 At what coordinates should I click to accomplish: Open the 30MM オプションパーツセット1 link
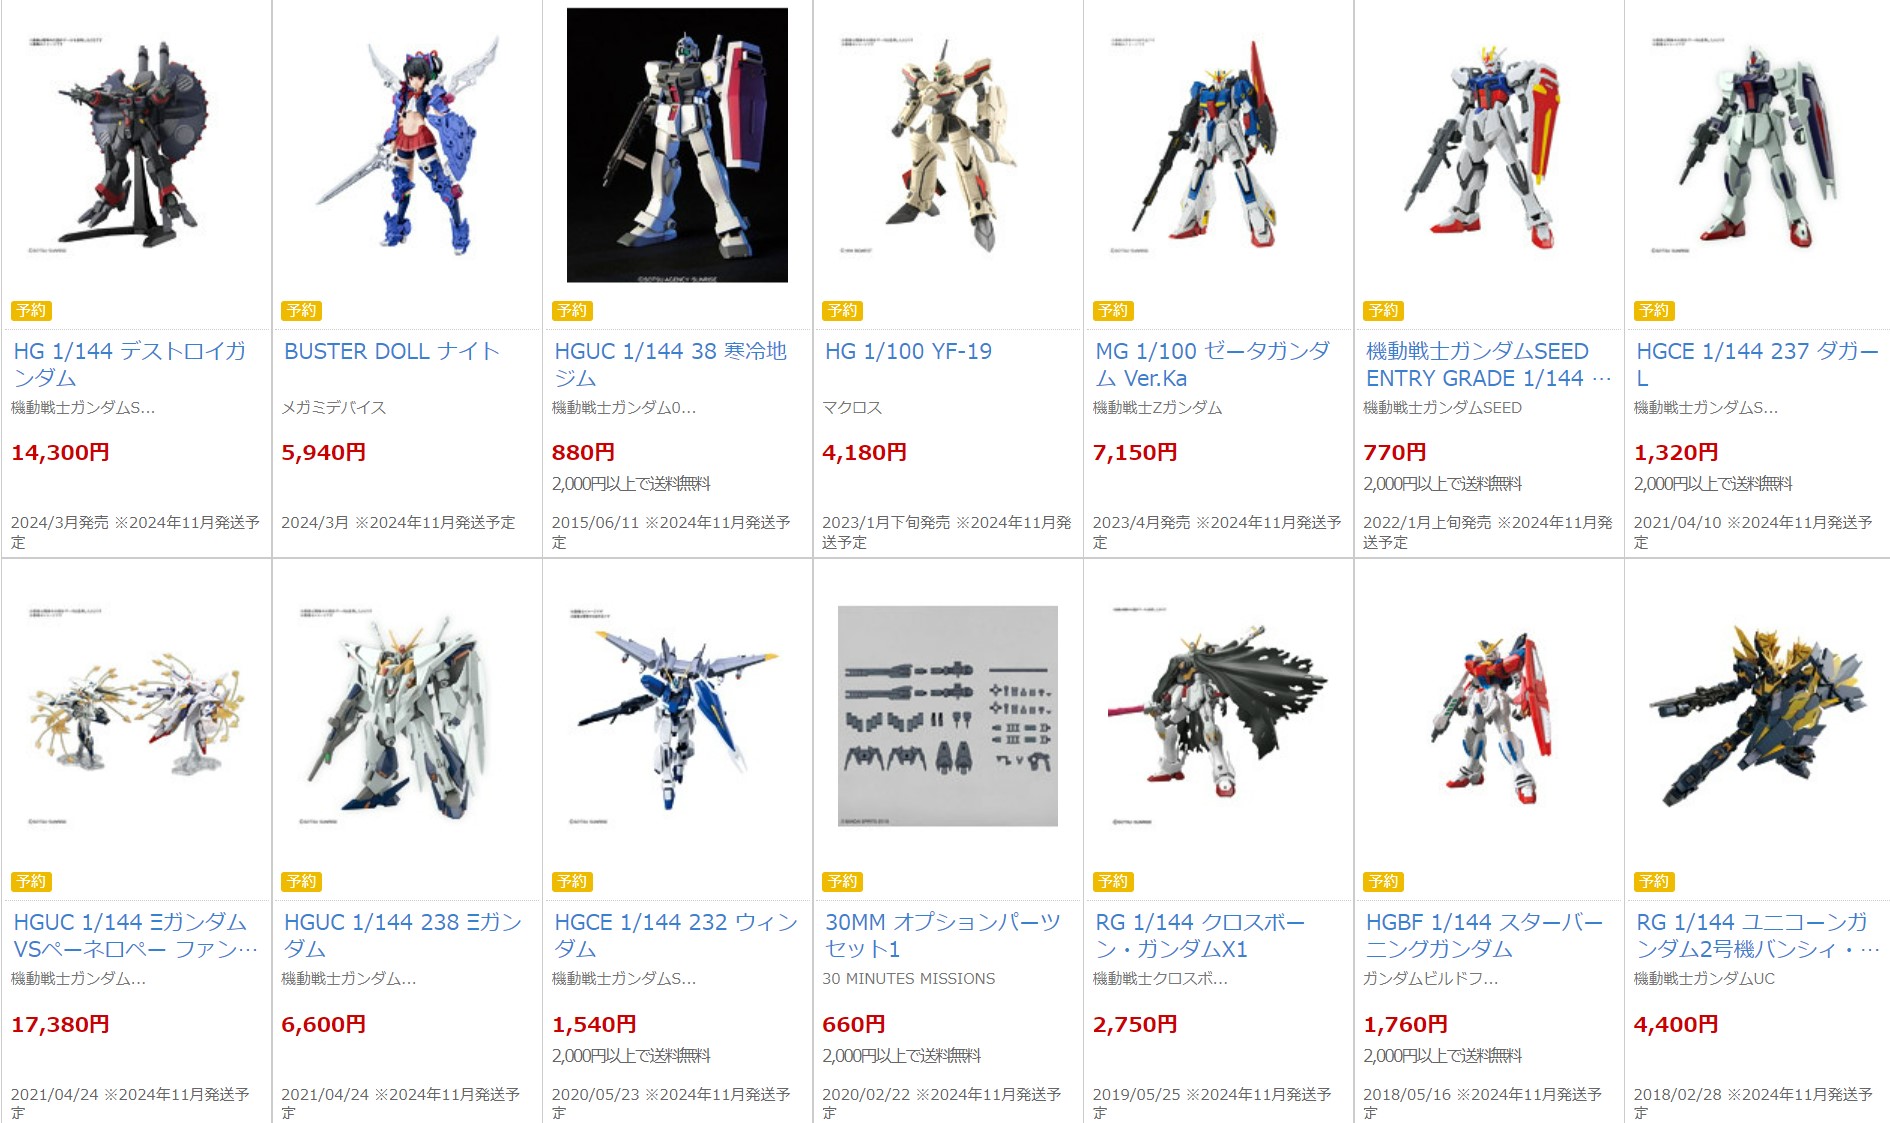tap(942, 935)
